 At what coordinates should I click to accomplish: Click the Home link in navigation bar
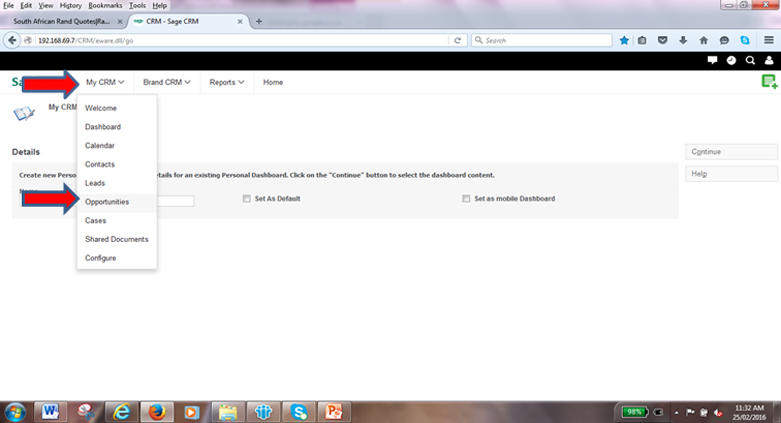pos(273,82)
